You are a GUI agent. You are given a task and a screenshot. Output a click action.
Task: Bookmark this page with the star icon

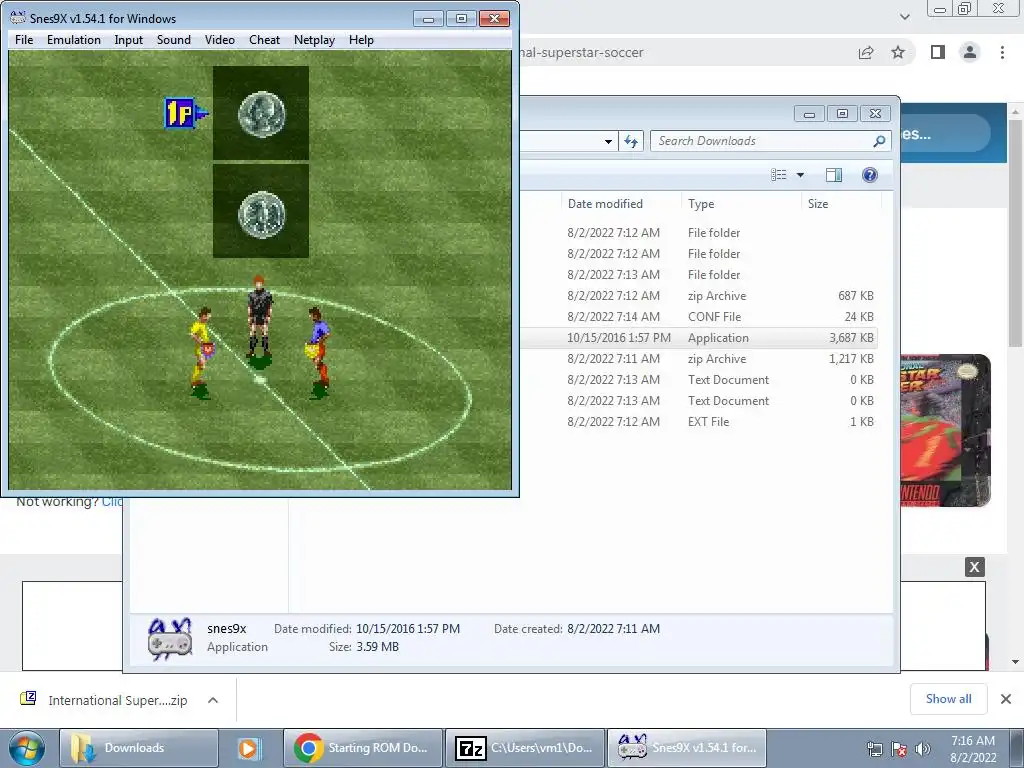[x=898, y=52]
